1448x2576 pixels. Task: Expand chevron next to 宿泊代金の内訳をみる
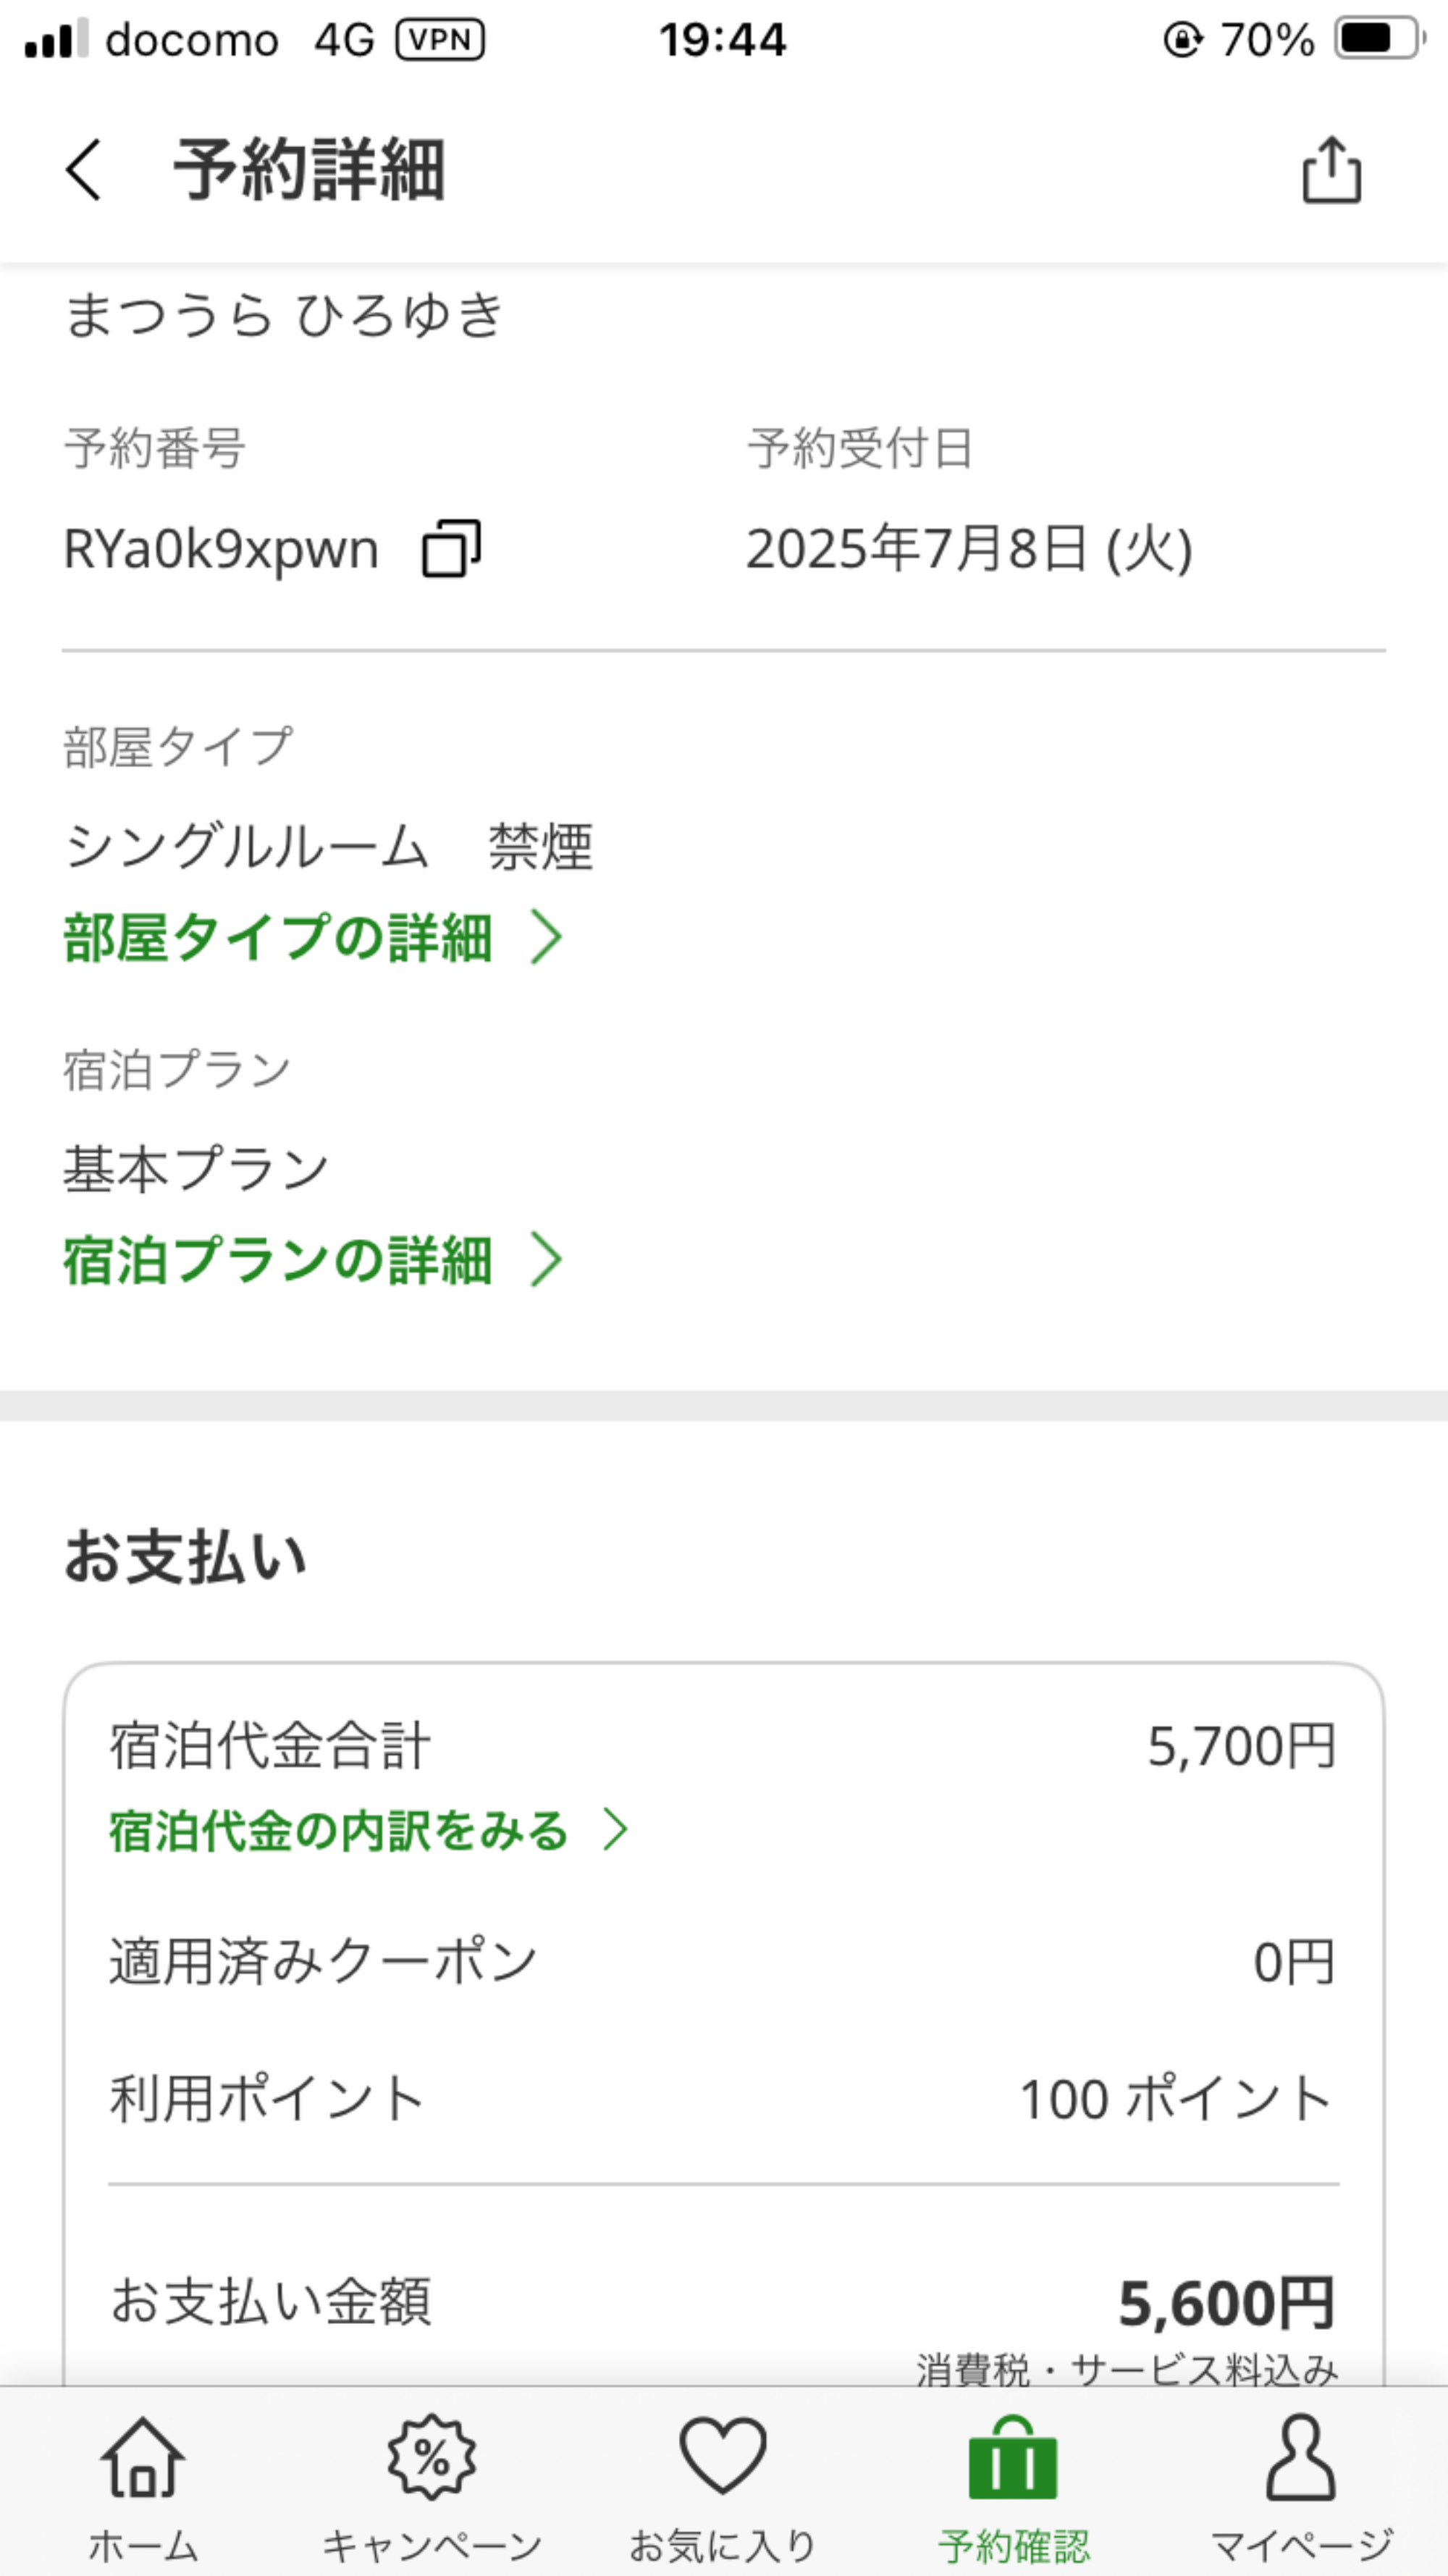[x=616, y=1830]
